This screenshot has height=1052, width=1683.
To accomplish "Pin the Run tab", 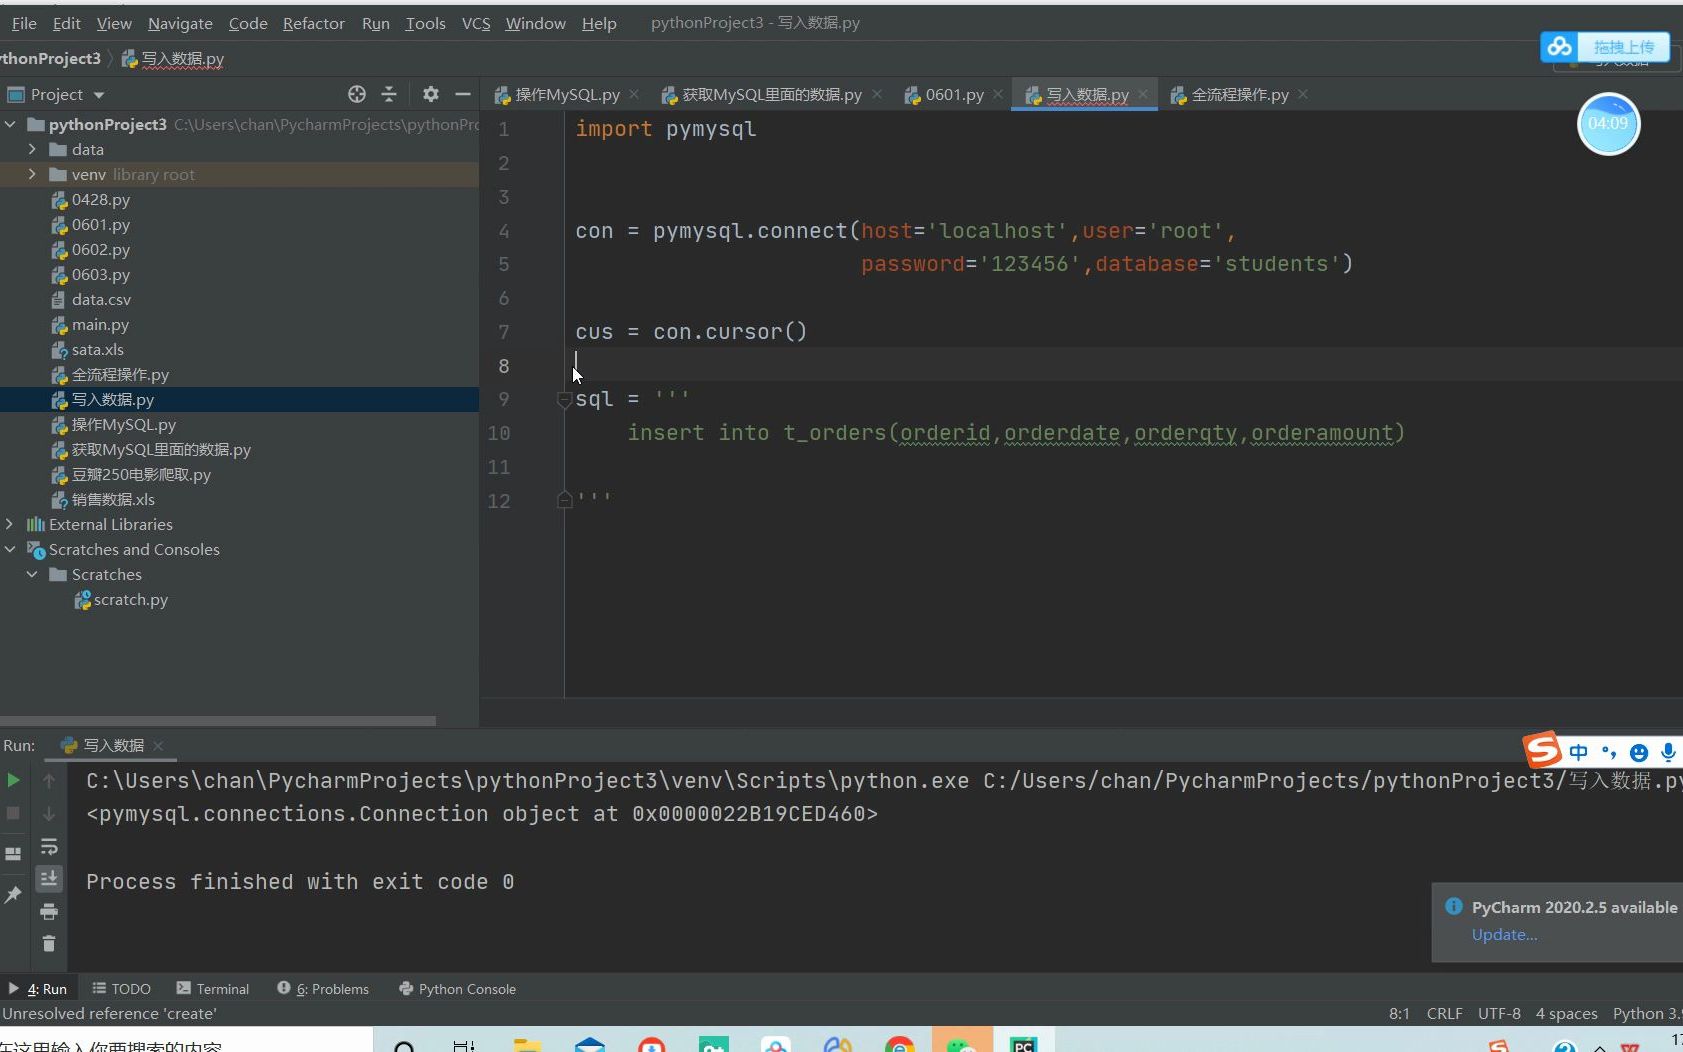I will (13, 895).
